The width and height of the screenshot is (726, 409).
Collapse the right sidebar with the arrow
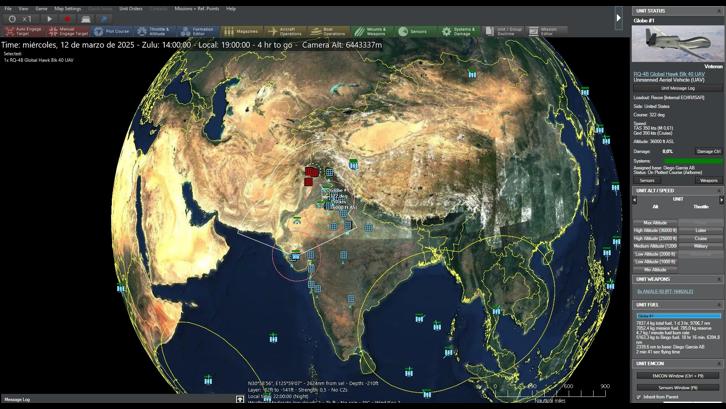619,19
